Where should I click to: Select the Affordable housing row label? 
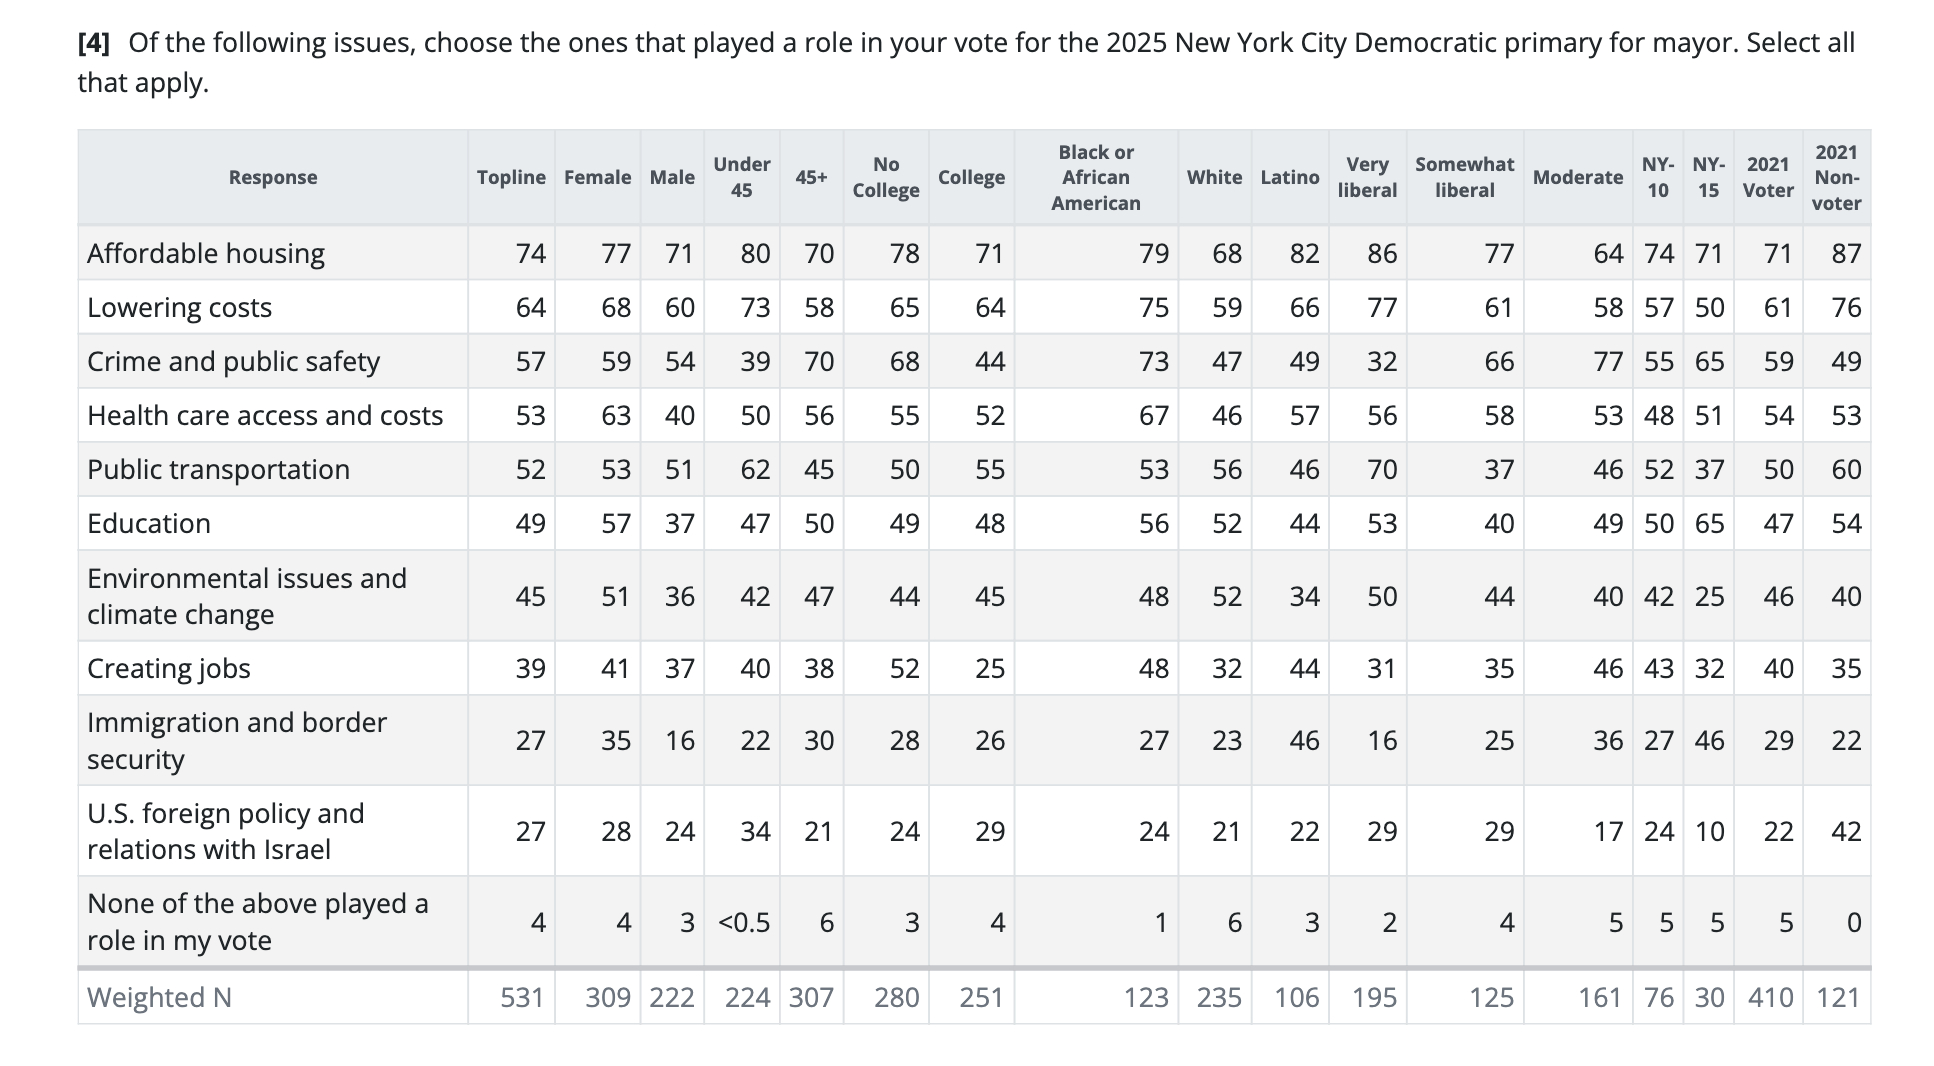206,253
